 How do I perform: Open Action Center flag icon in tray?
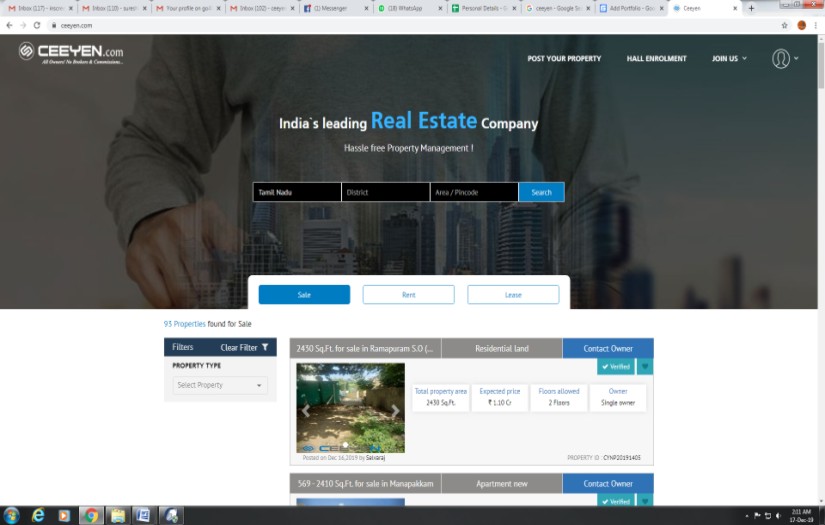coord(757,516)
